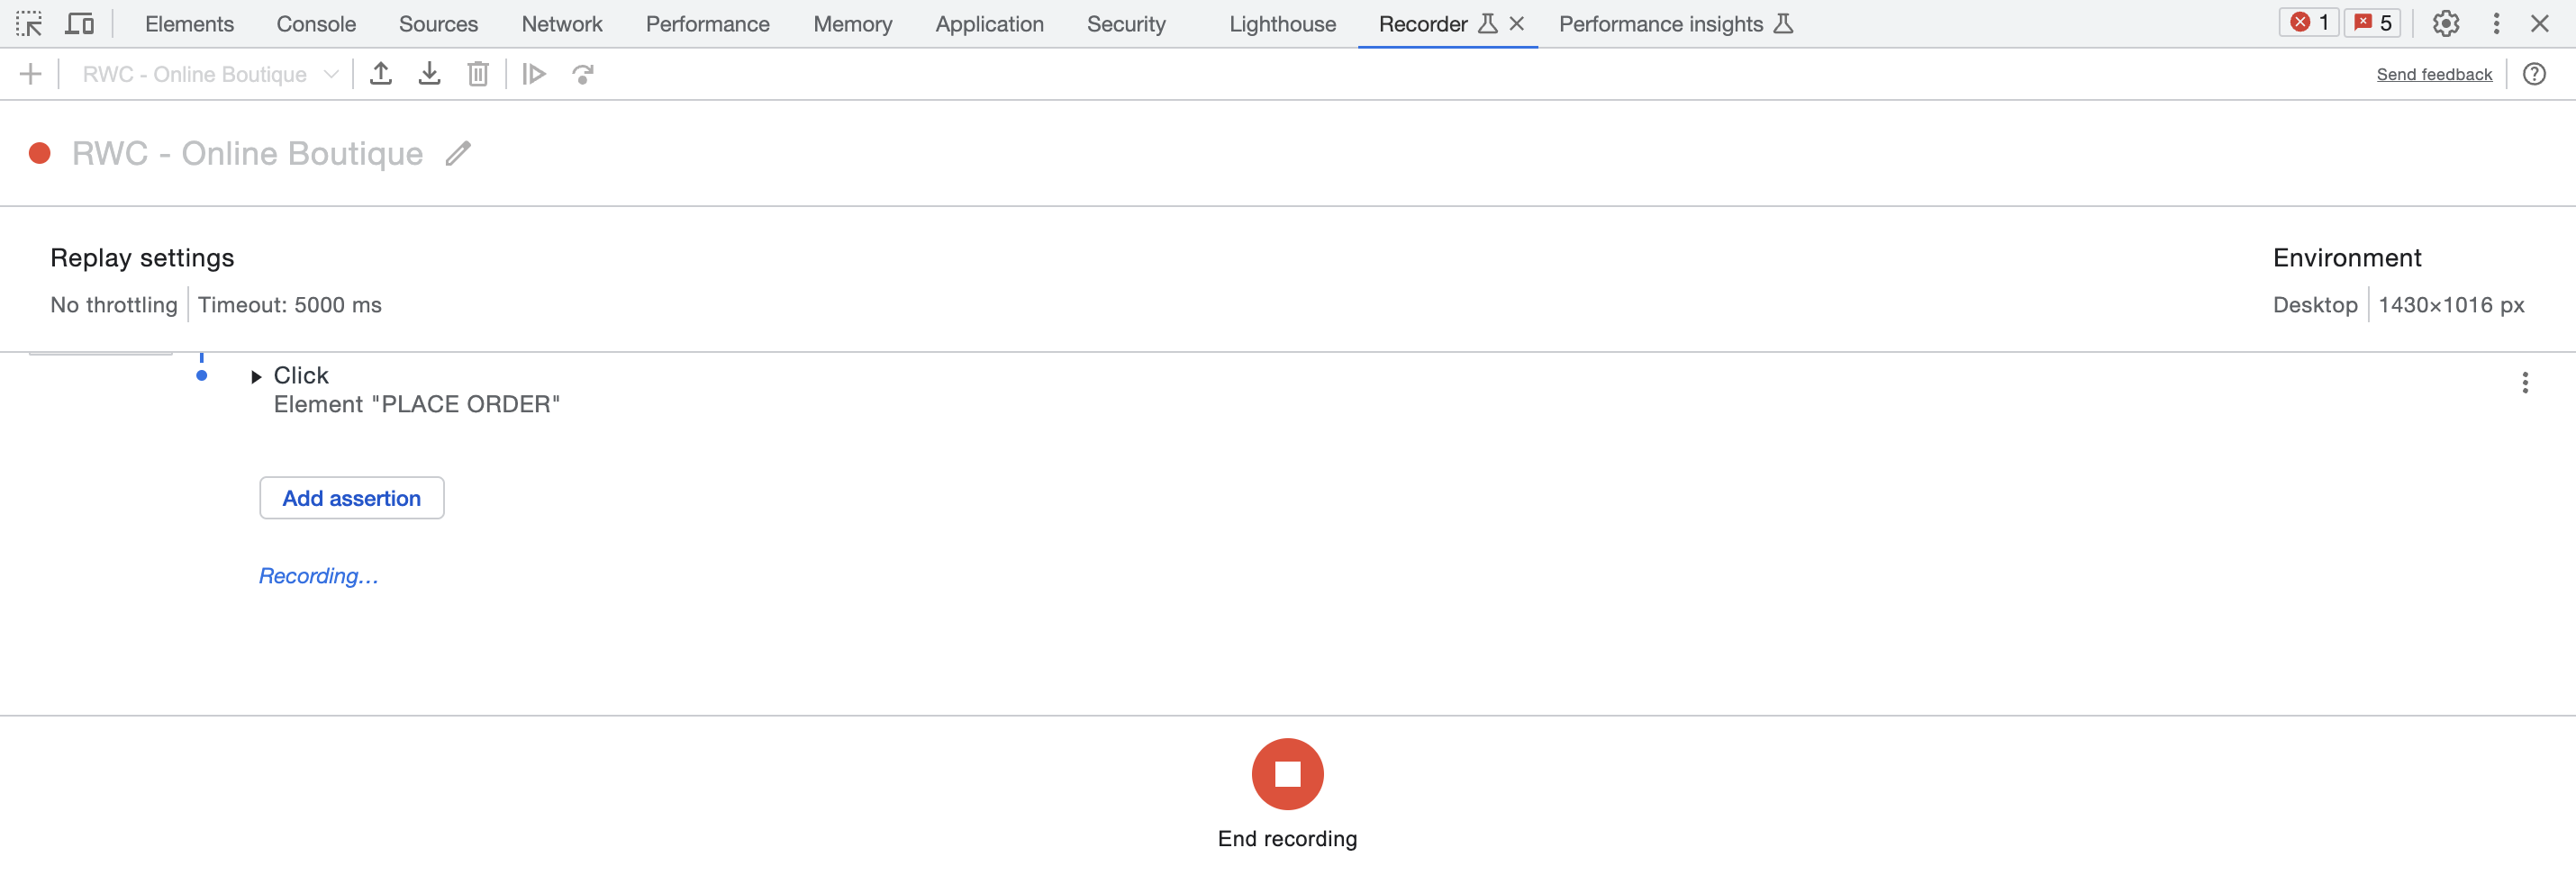This screenshot has width=2576, height=875.
Task: Open the Send feedback link
Action: 2433,74
